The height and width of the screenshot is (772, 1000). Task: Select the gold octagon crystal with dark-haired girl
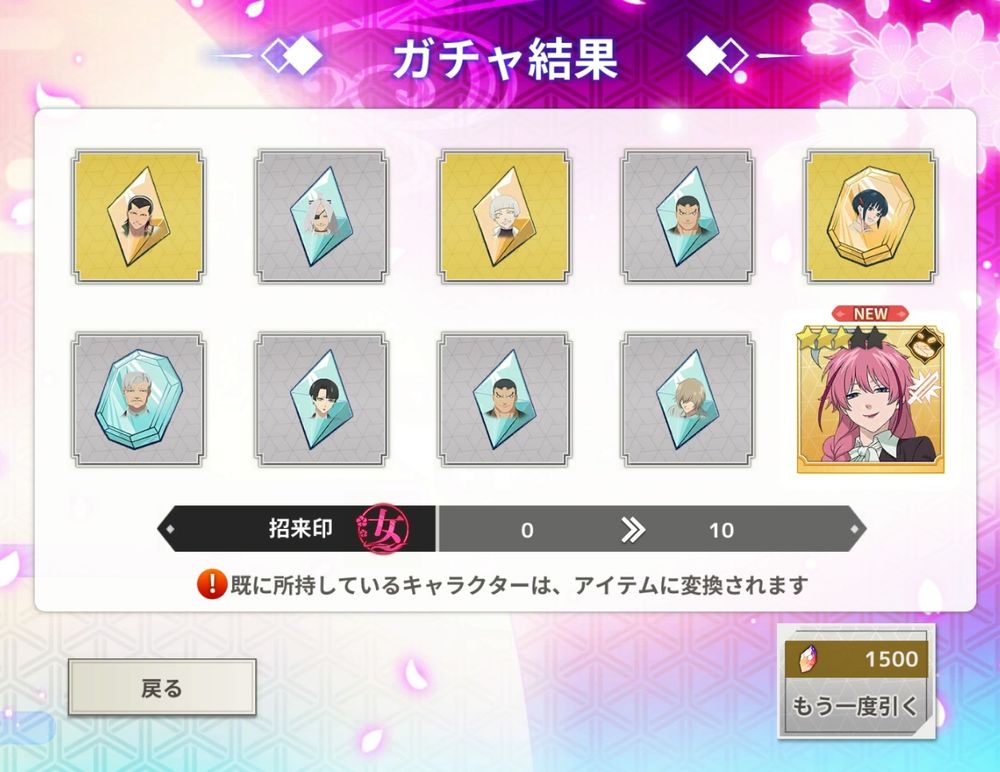tap(871, 217)
